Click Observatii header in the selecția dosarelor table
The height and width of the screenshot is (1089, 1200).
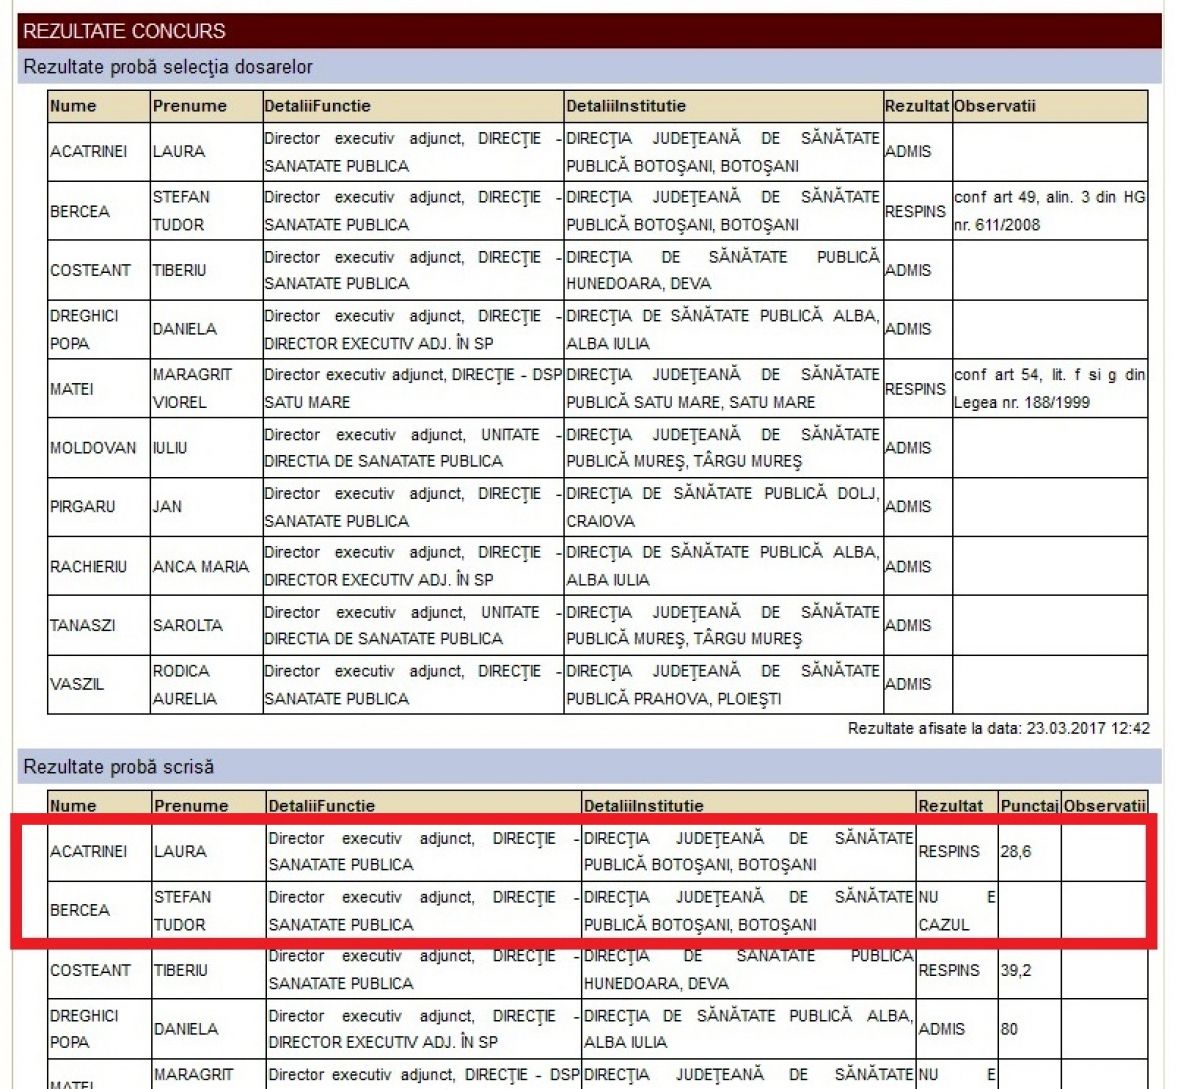coord(994,106)
